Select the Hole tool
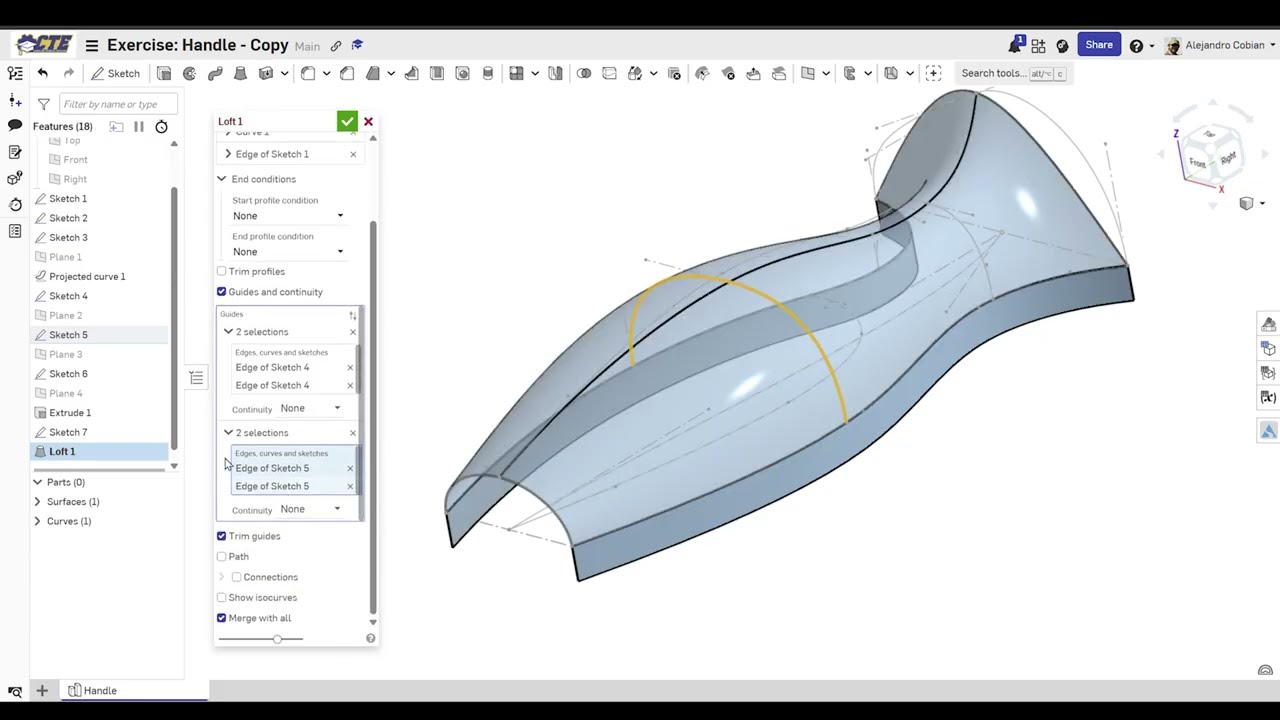 [462, 73]
